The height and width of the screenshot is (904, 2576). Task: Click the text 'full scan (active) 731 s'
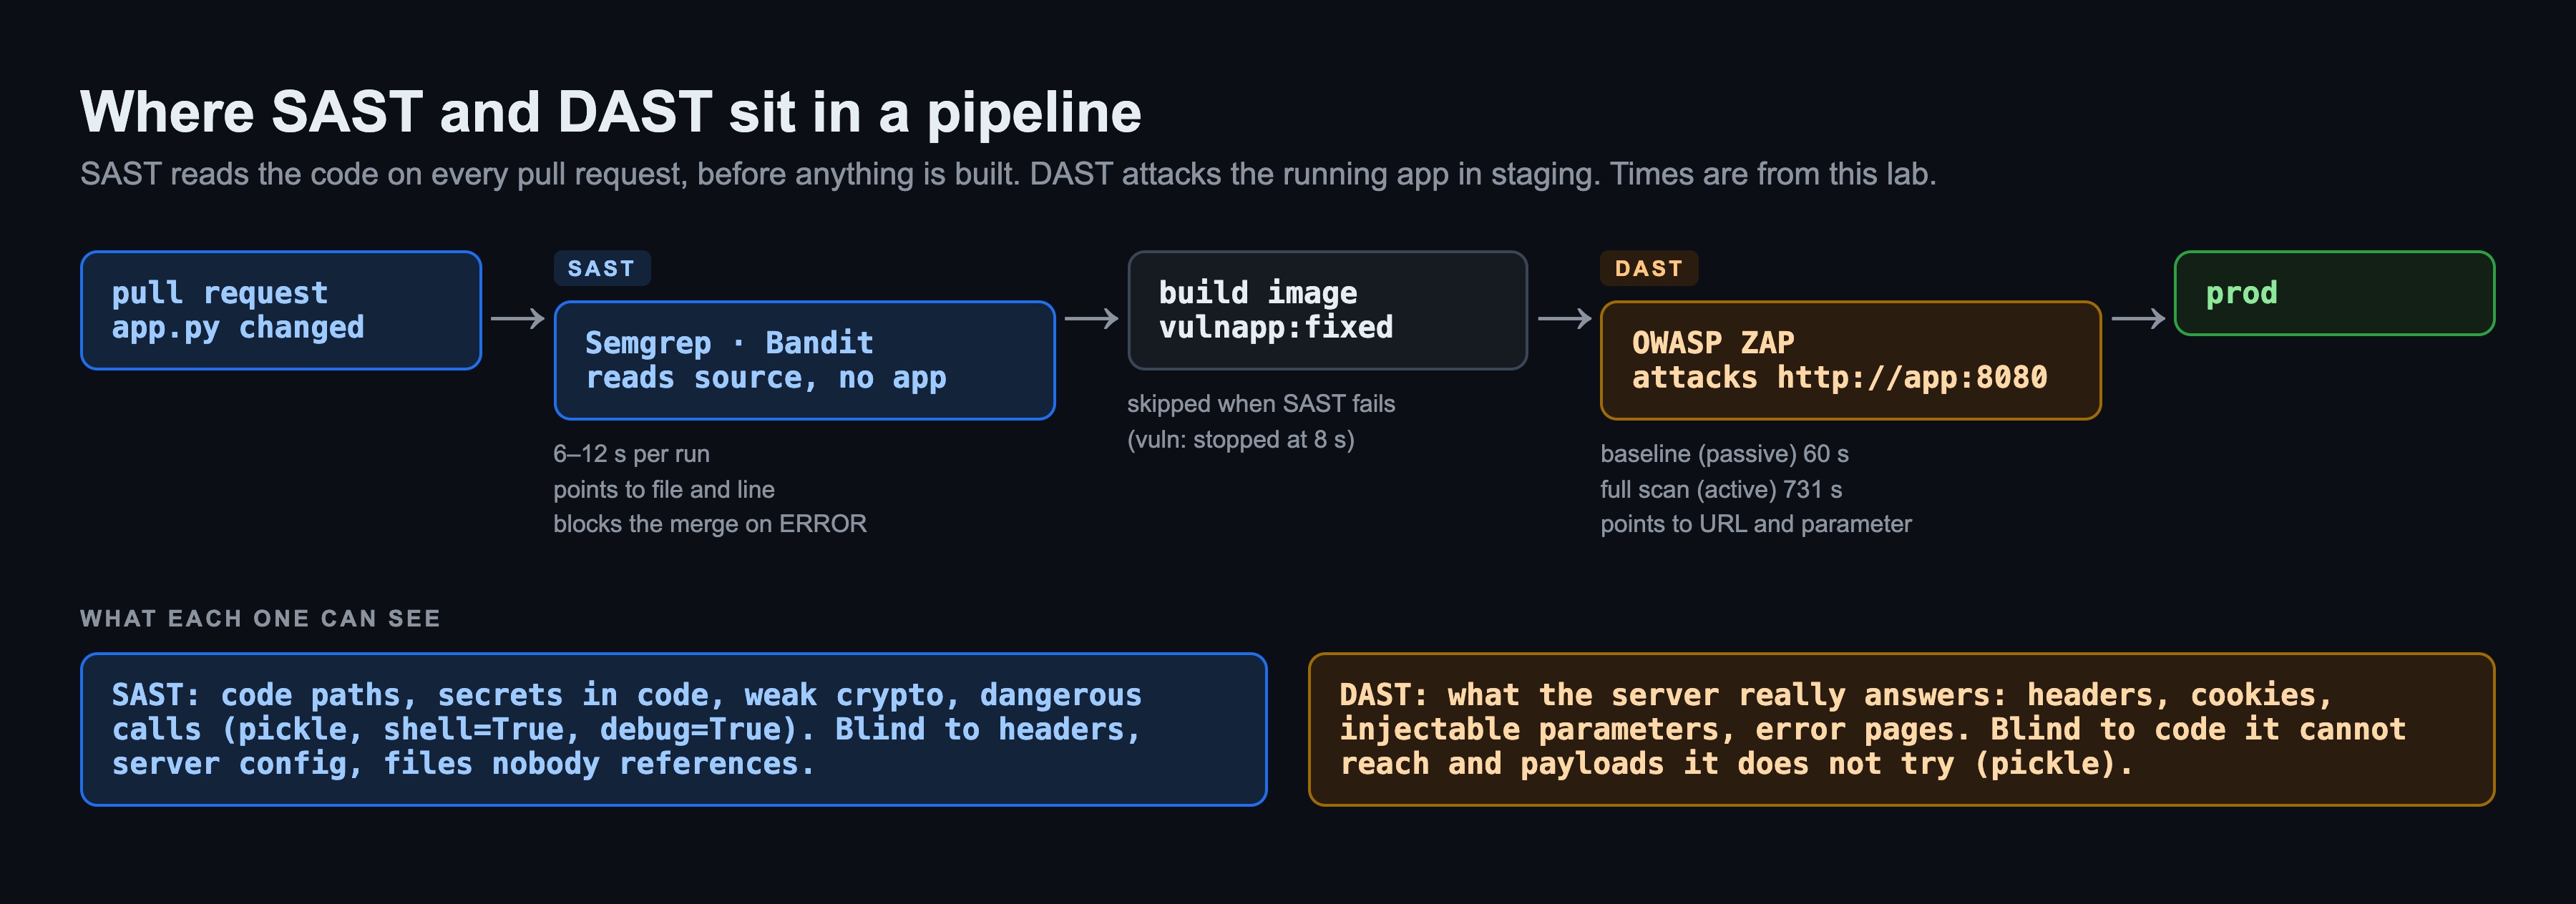1721,489
